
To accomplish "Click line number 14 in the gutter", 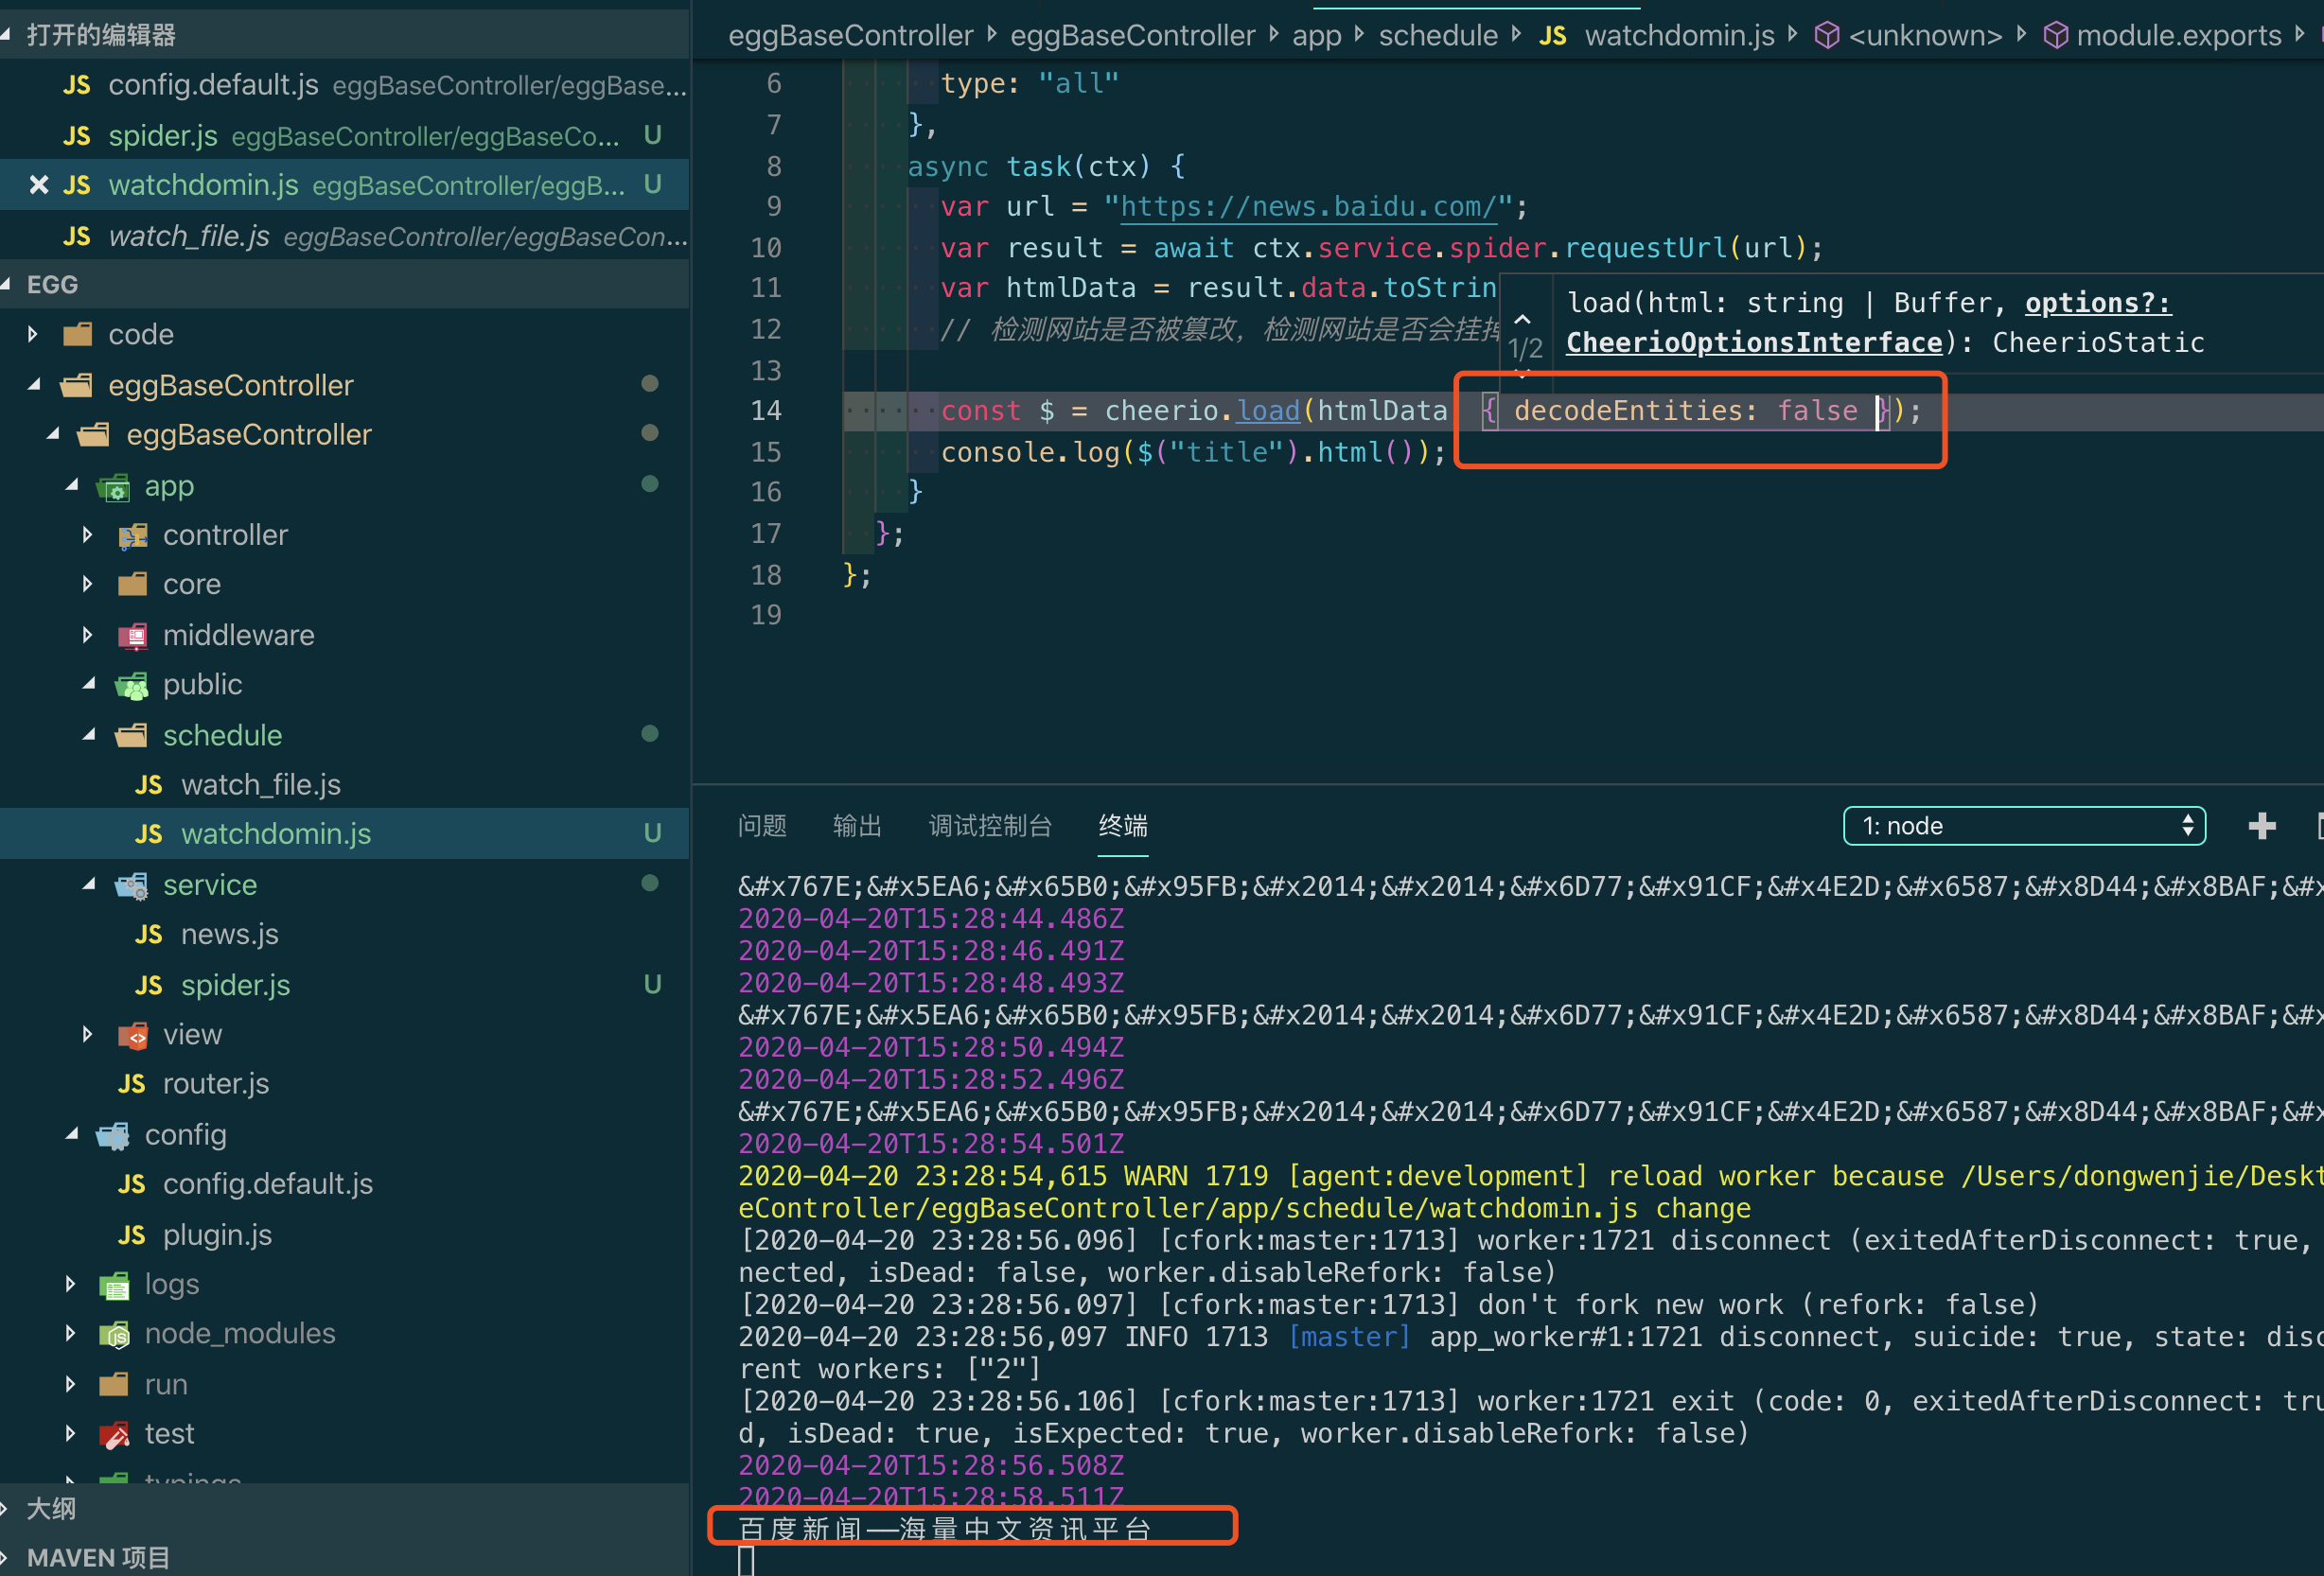I will [766, 411].
